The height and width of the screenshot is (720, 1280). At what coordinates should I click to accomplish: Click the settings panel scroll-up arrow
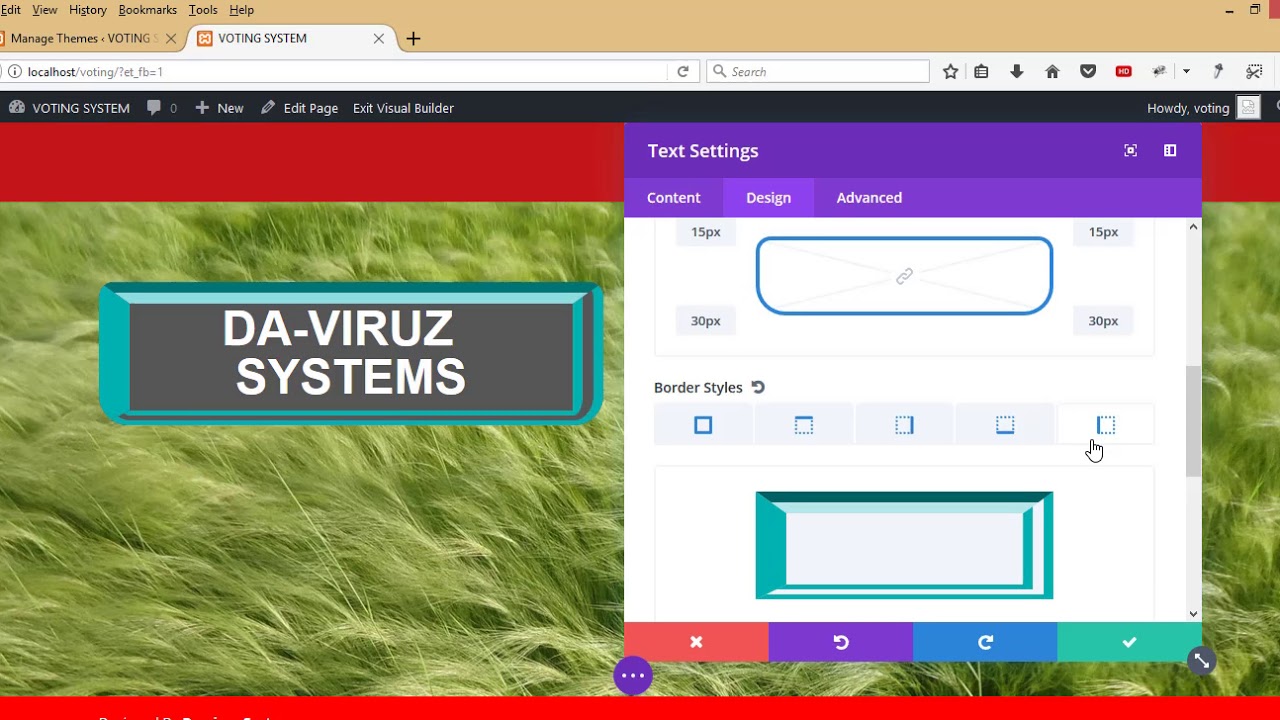[1193, 227]
